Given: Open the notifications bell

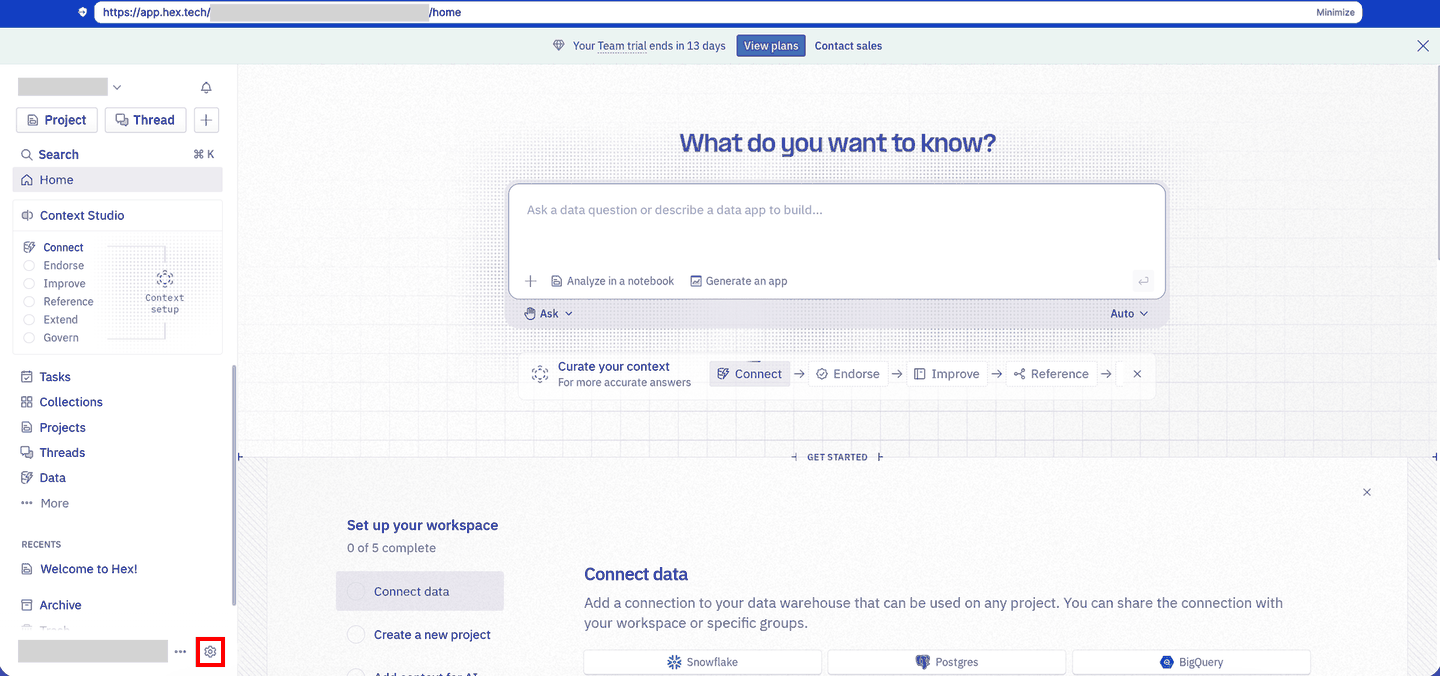Looking at the screenshot, I should pyautogui.click(x=206, y=88).
